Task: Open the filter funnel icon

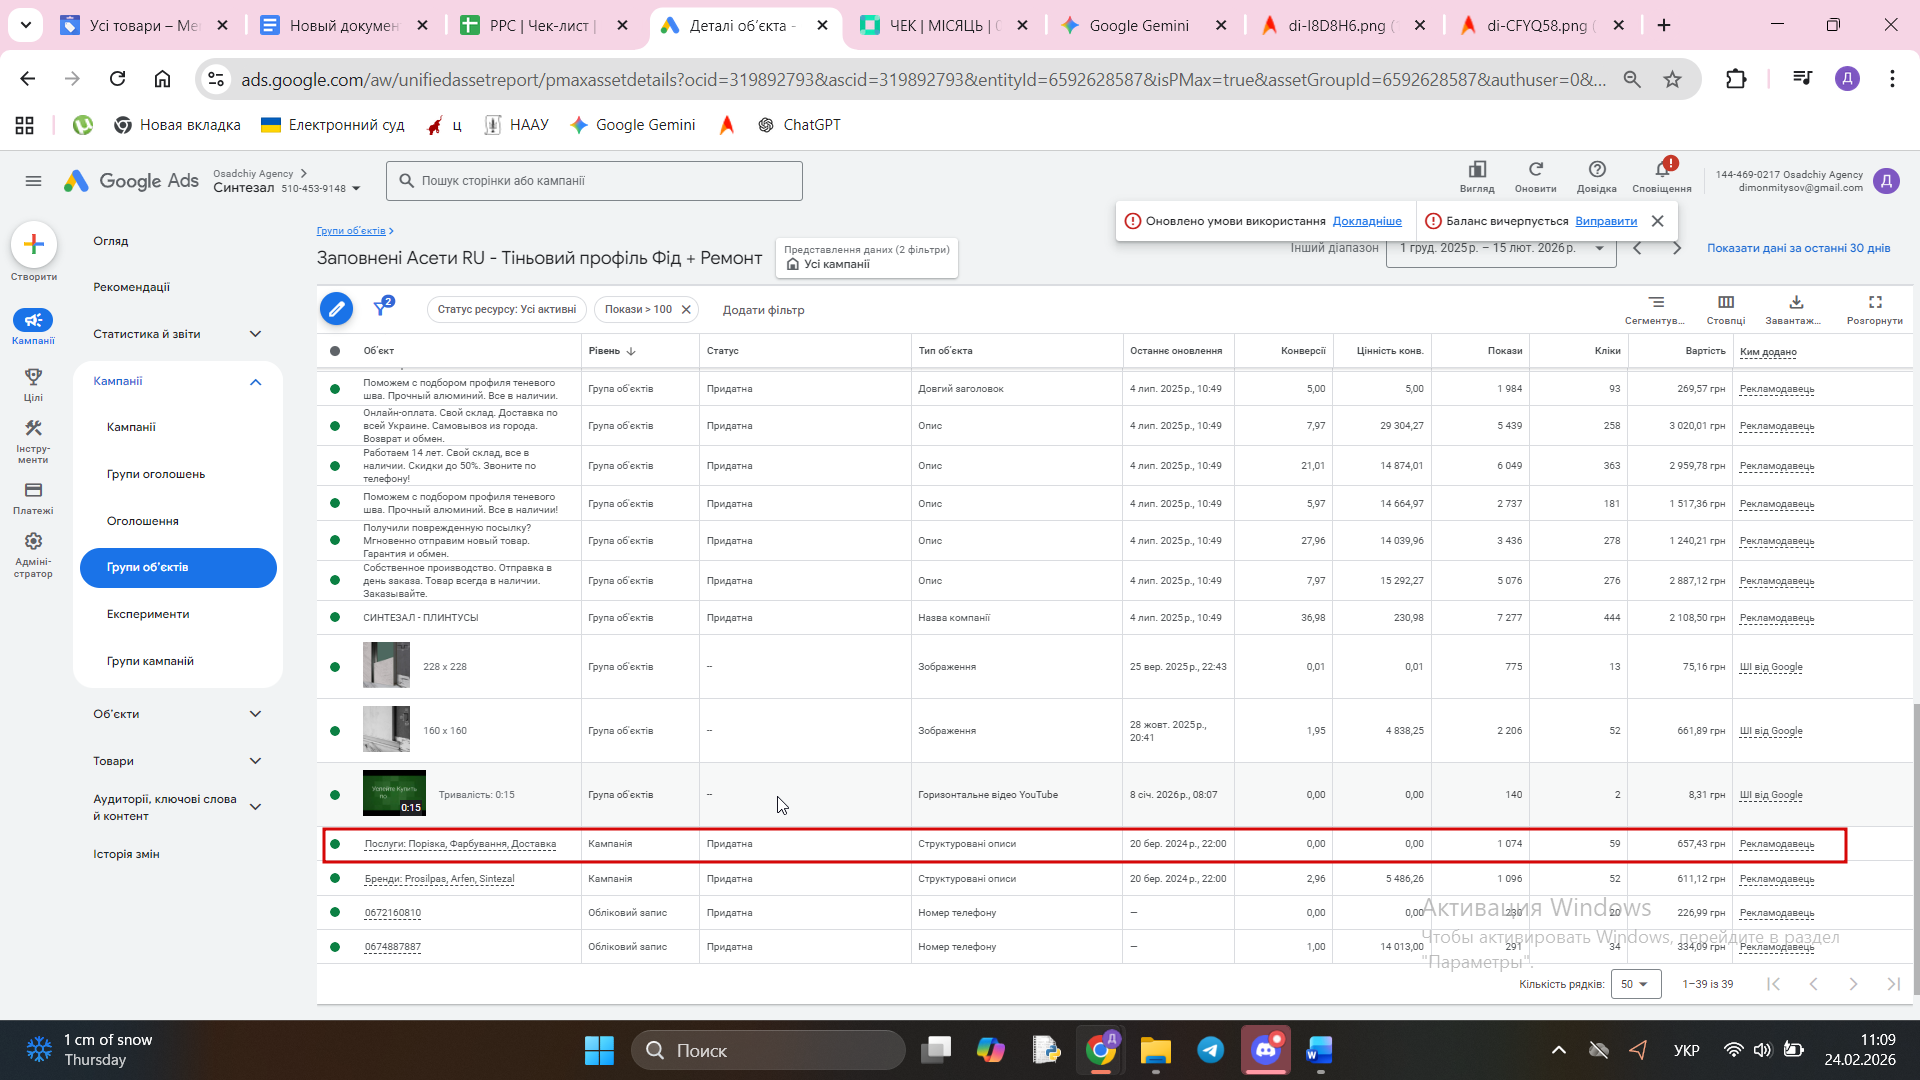Action: [x=381, y=308]
